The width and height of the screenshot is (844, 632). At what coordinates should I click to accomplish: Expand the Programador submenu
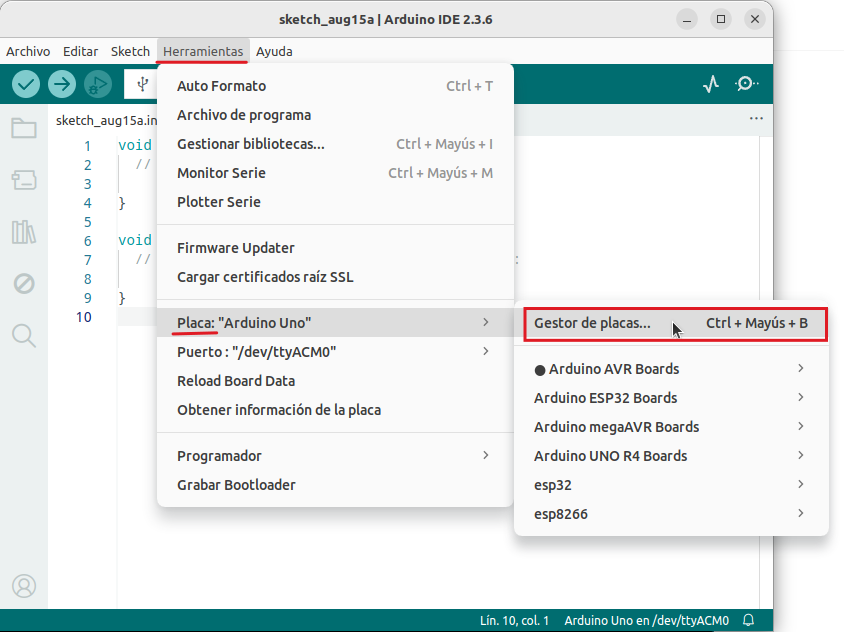tap(335, 456)
